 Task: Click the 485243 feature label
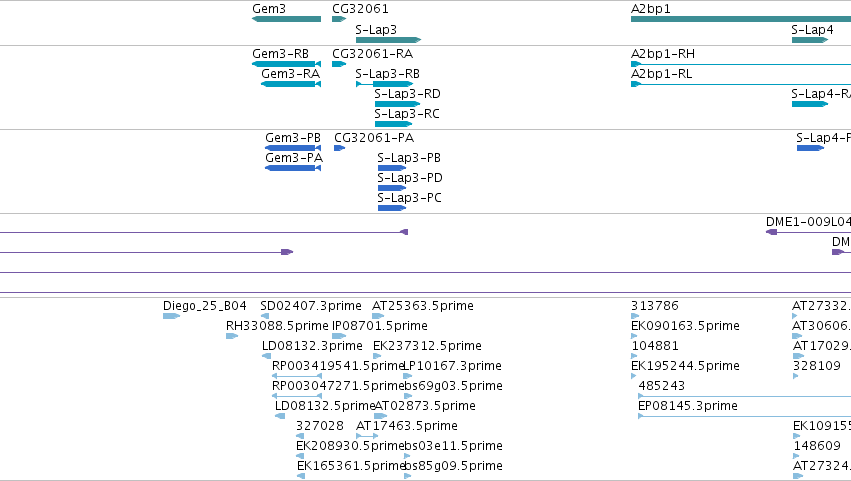pyautogui.click(x=662, y=386)
